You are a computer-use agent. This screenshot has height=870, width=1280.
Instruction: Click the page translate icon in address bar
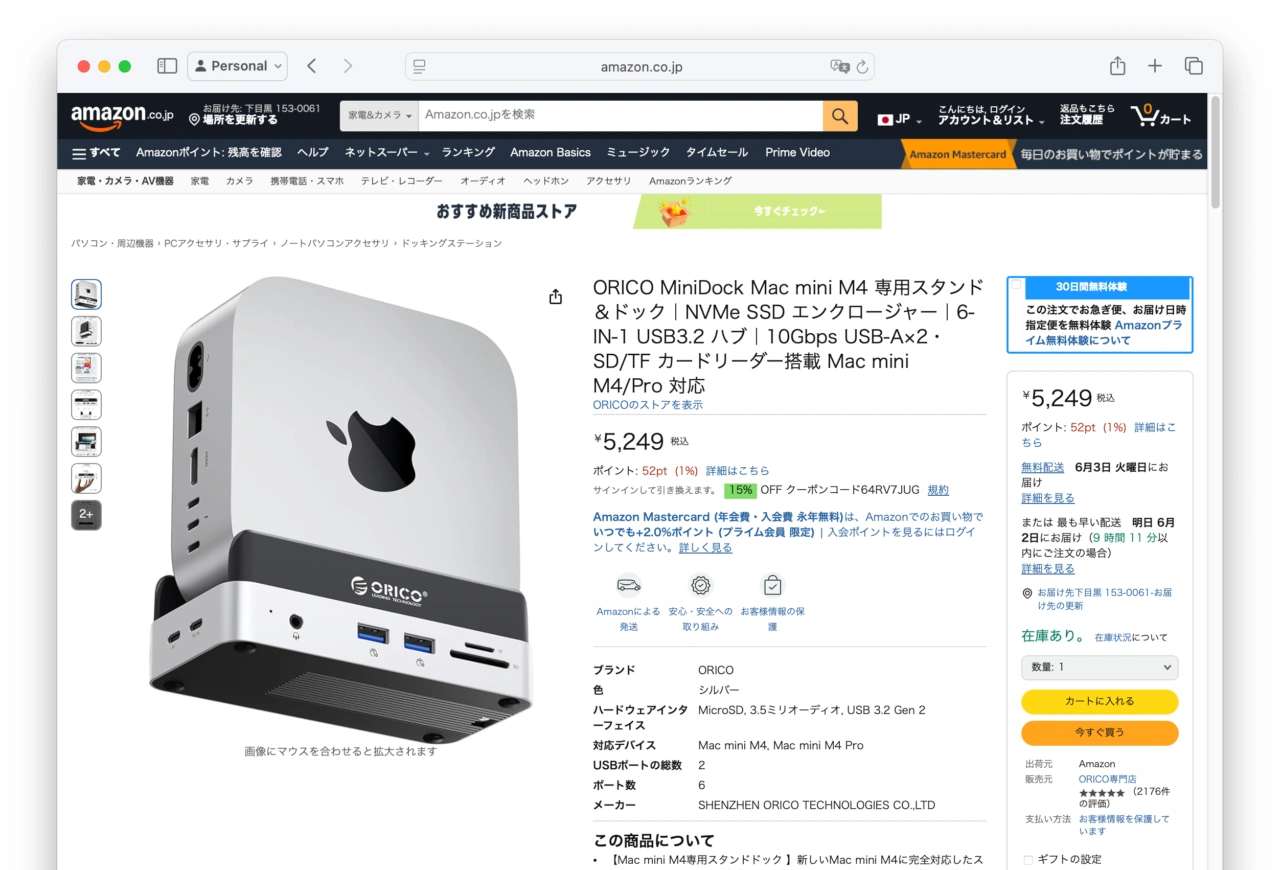click(x=839, y=67)
